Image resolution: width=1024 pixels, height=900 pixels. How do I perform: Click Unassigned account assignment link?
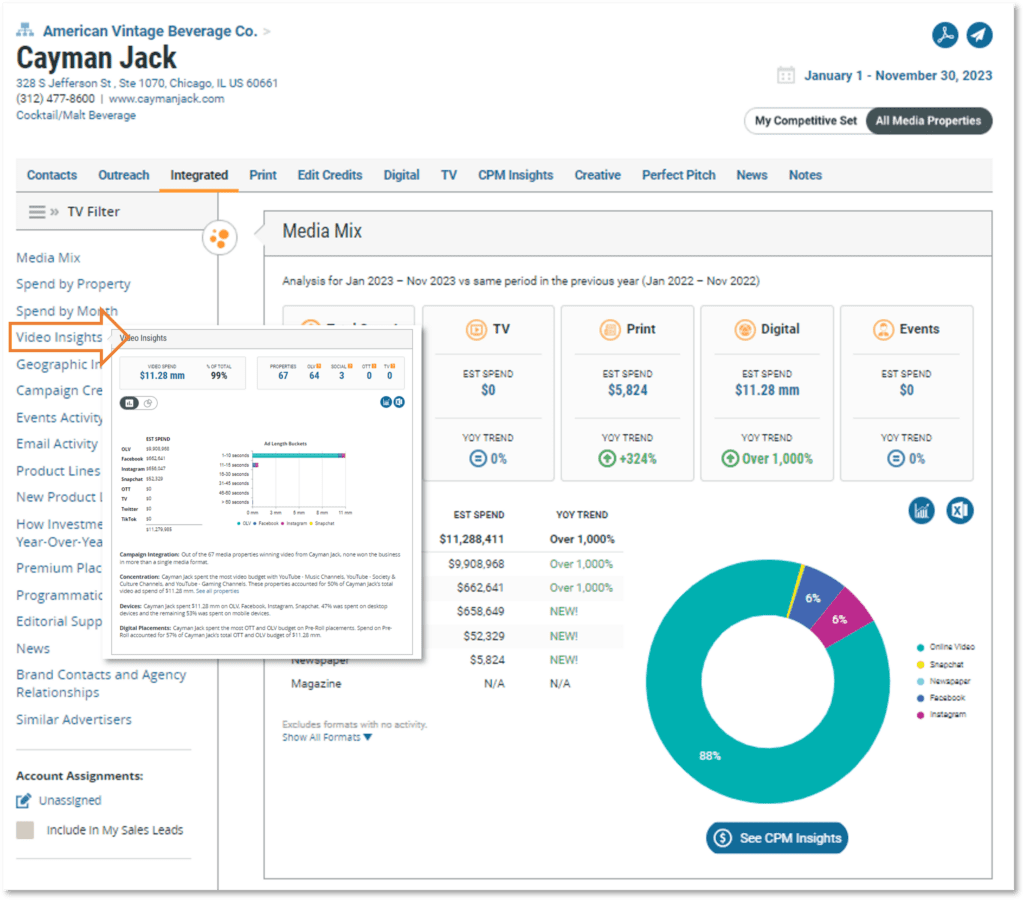tap(70, 800)
